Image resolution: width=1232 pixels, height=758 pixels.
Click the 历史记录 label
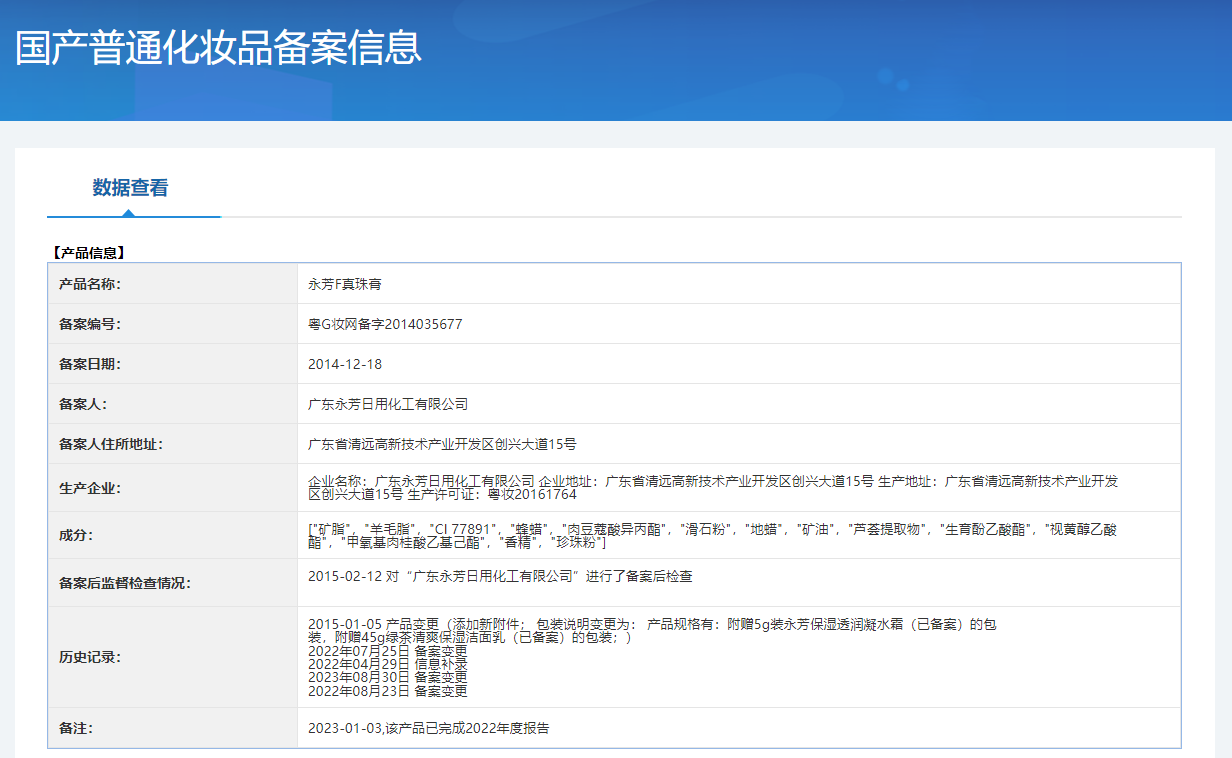click(x=90, y=657)
